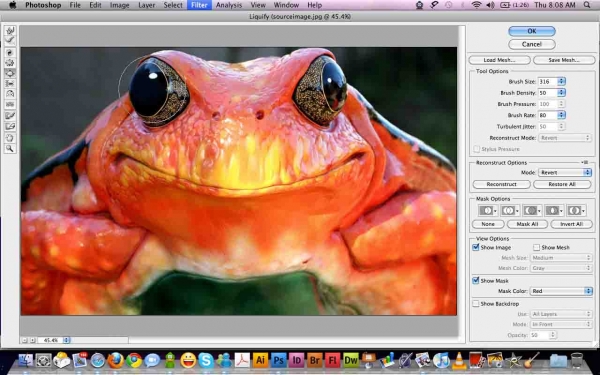This screenshot has height=375, width=600.
Task: Click the Brush Rate value field
Action: [548, 115]
